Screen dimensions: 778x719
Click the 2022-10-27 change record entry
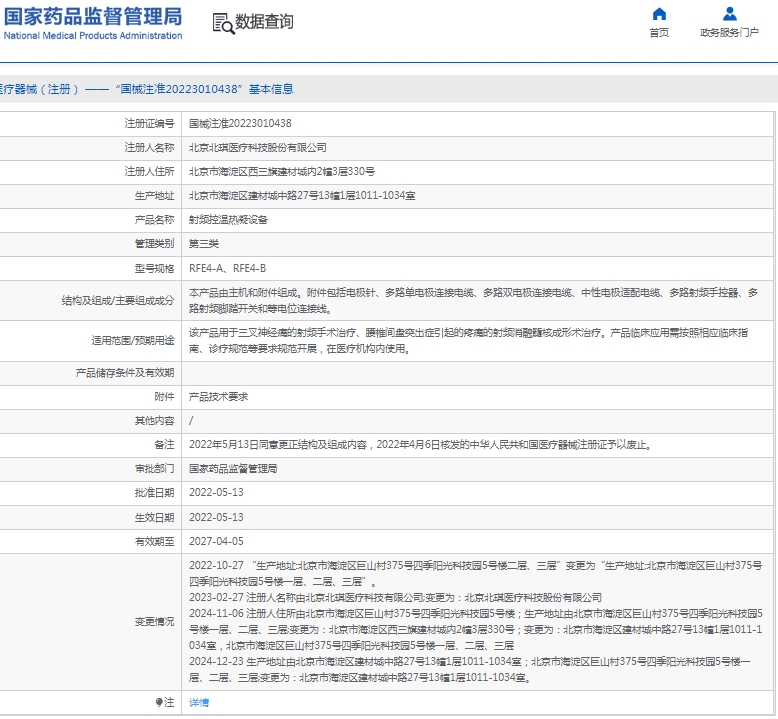(x=475, y=574)
